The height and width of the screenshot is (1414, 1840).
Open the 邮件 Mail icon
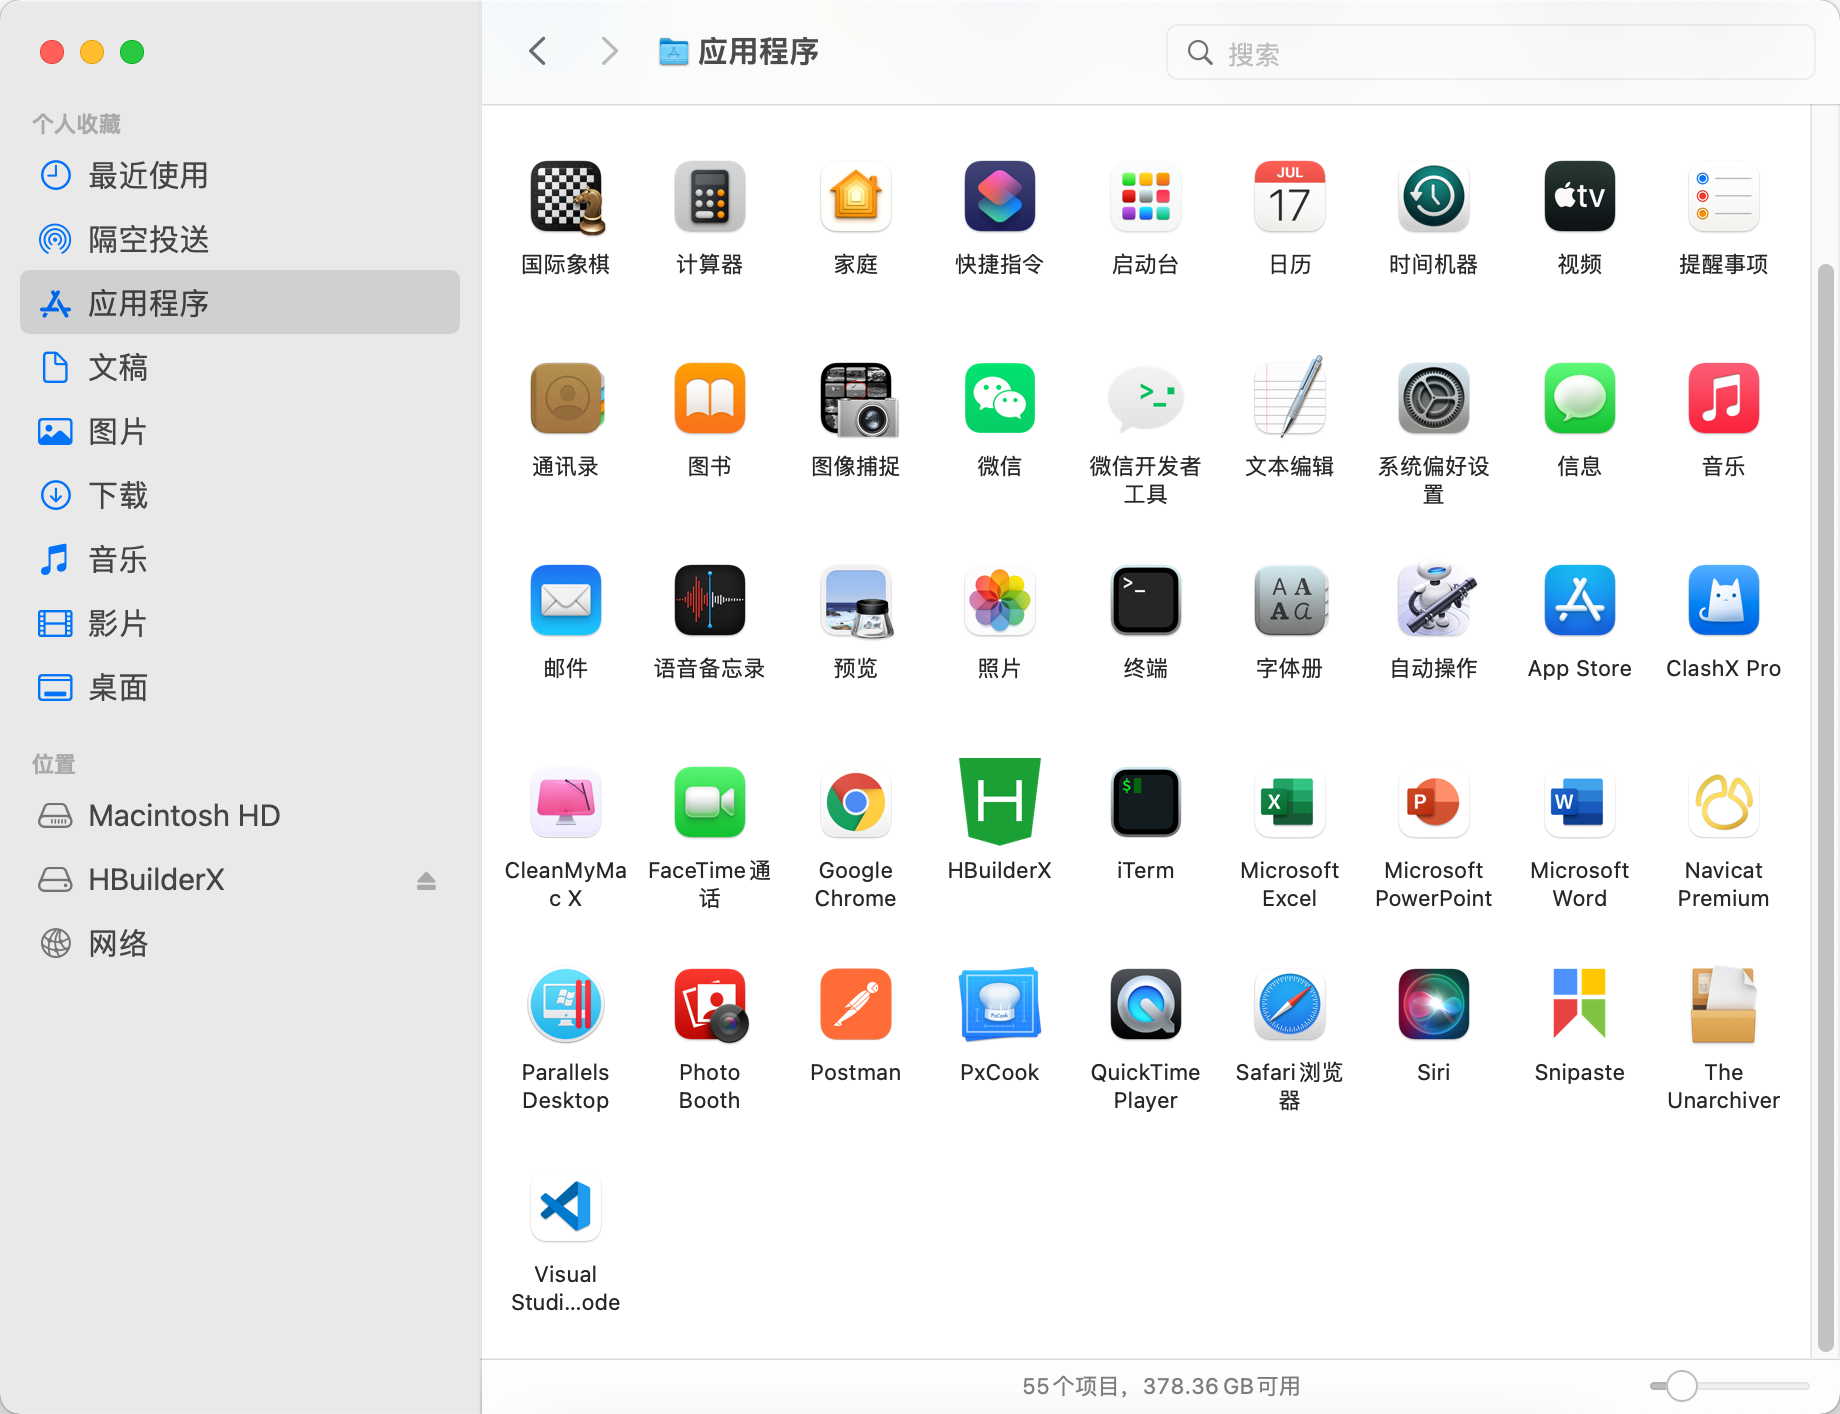(566, 601)
